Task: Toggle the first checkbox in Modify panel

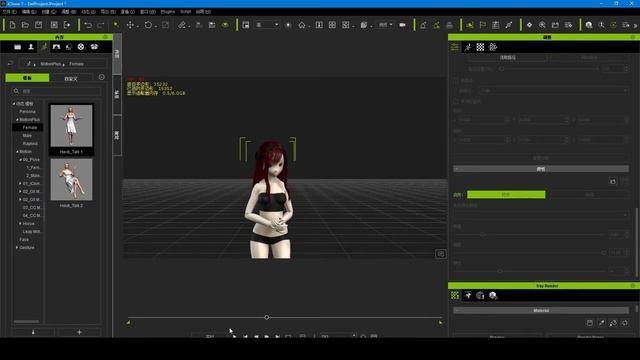Action: pos(456,80)
